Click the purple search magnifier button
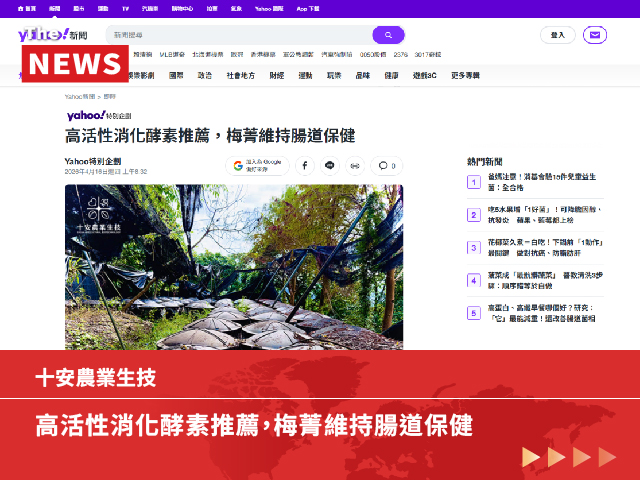 tap(388, 35)
